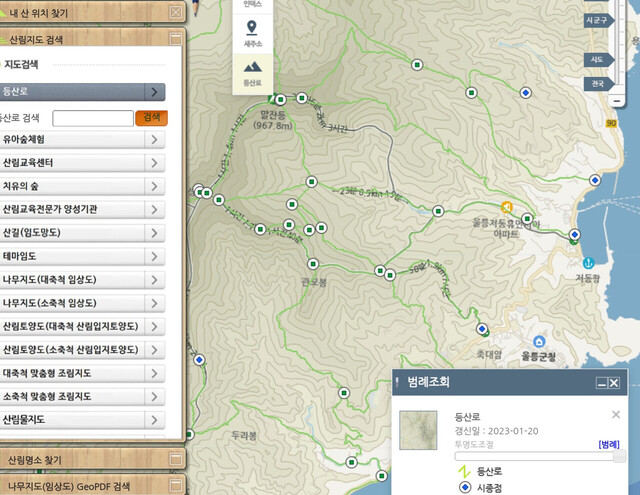640x495 pixels.
Task: Click the [범례] link
Action: [x=609, y=444]
